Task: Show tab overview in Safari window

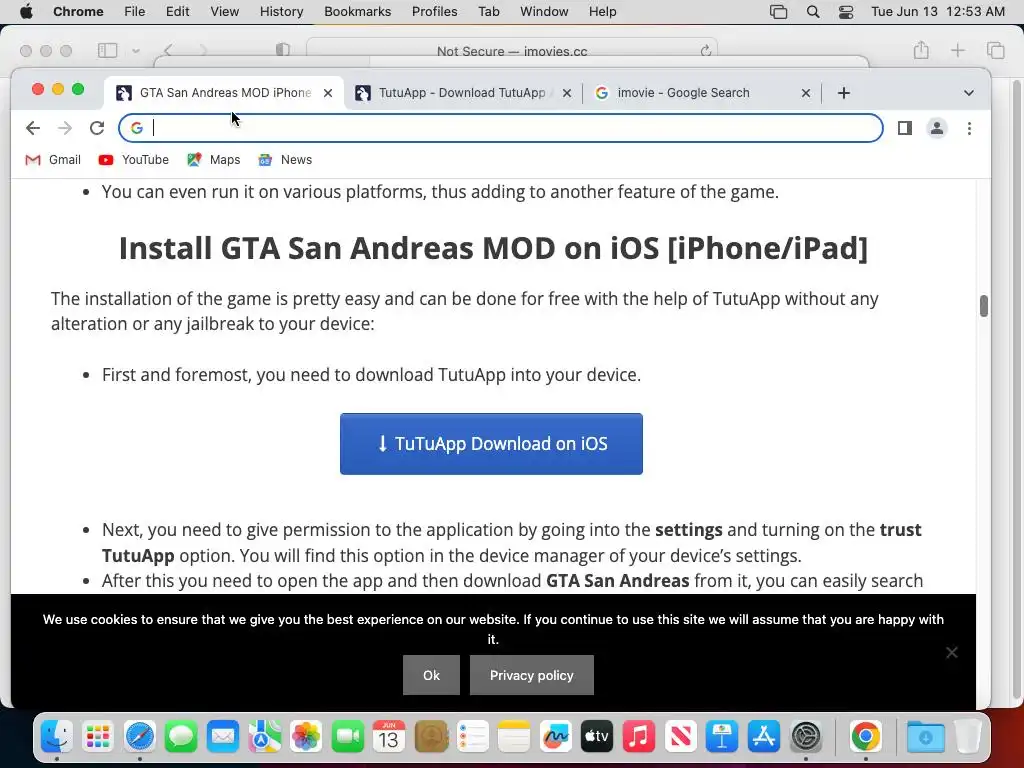Action: point(995,50)
